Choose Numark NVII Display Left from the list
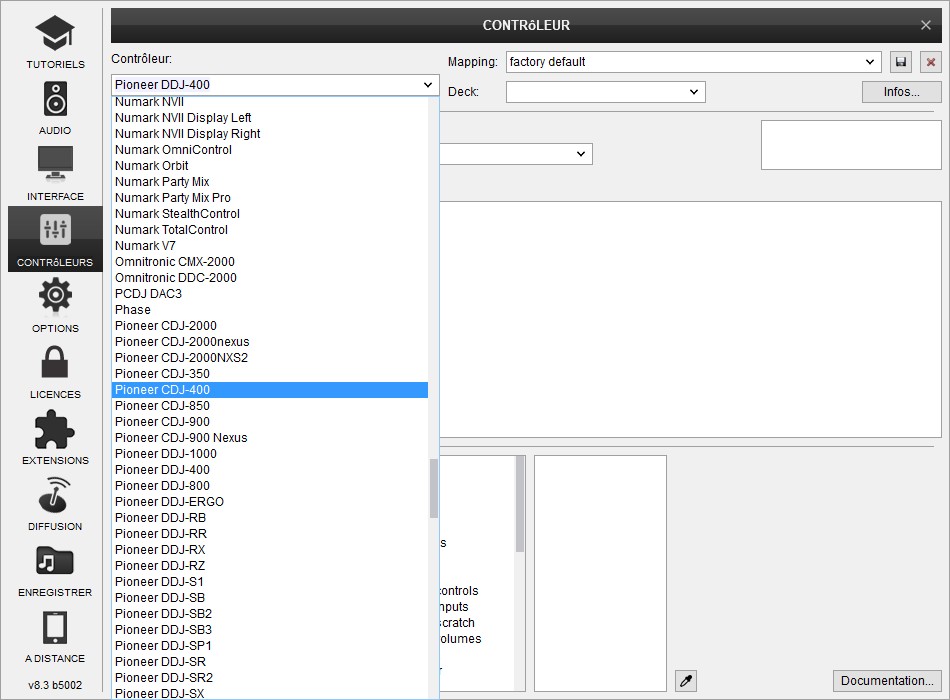The width and height of the screenshot is (950, 700). [x=270, y=118]
